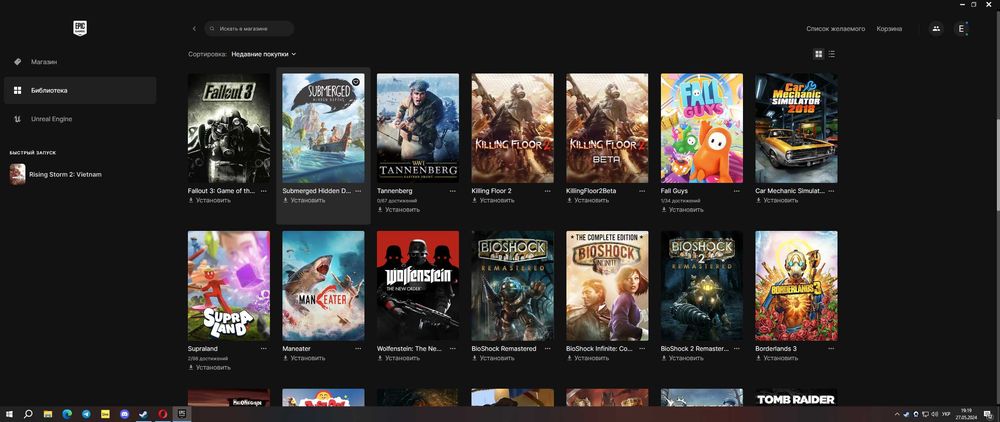Install Wolfenstein: The New Order via Установить
1000x422 pixels.
(x=398, y=358)
